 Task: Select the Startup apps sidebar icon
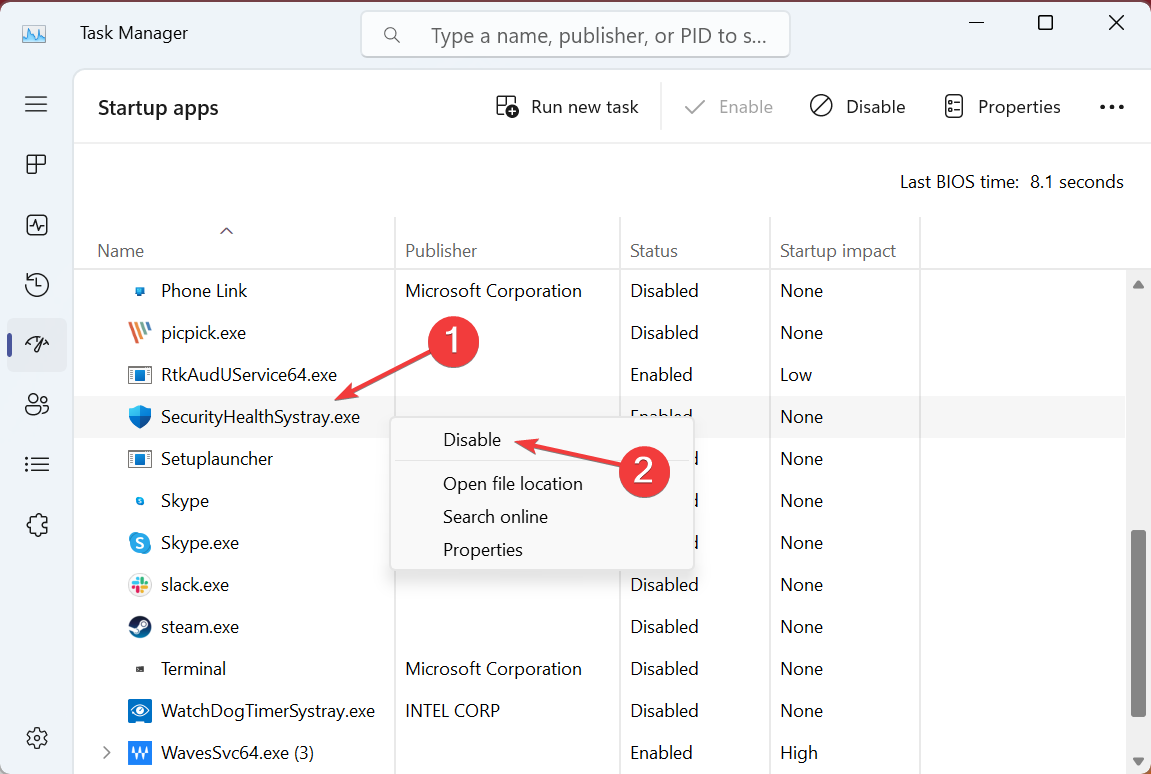click(36, 344)
